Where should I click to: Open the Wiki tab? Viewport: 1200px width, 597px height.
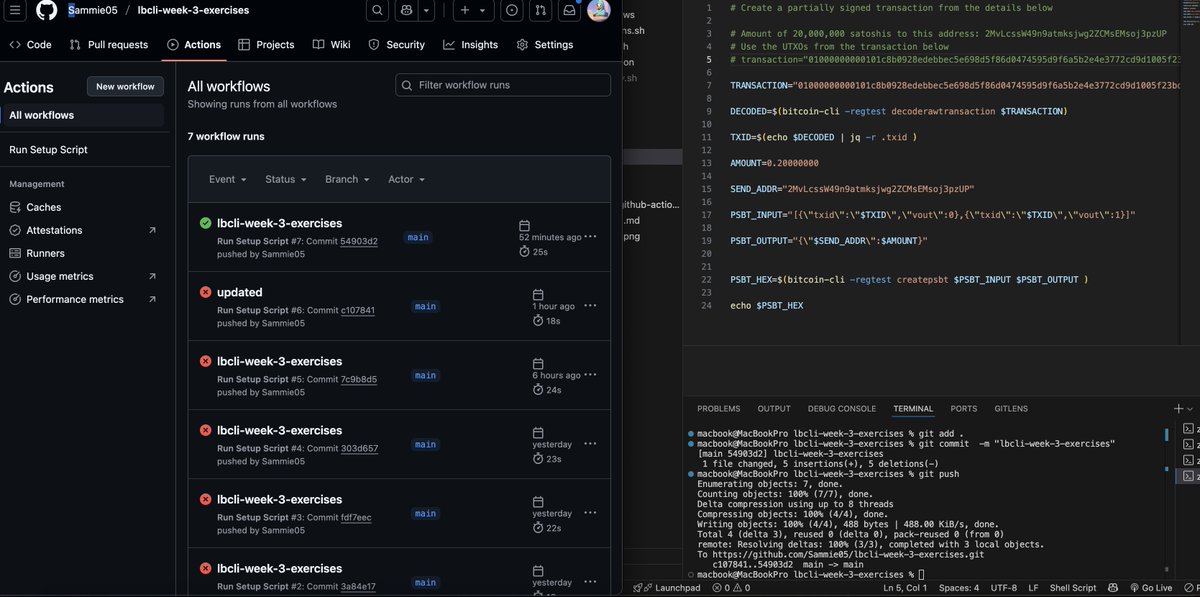[x=331, y=44]
